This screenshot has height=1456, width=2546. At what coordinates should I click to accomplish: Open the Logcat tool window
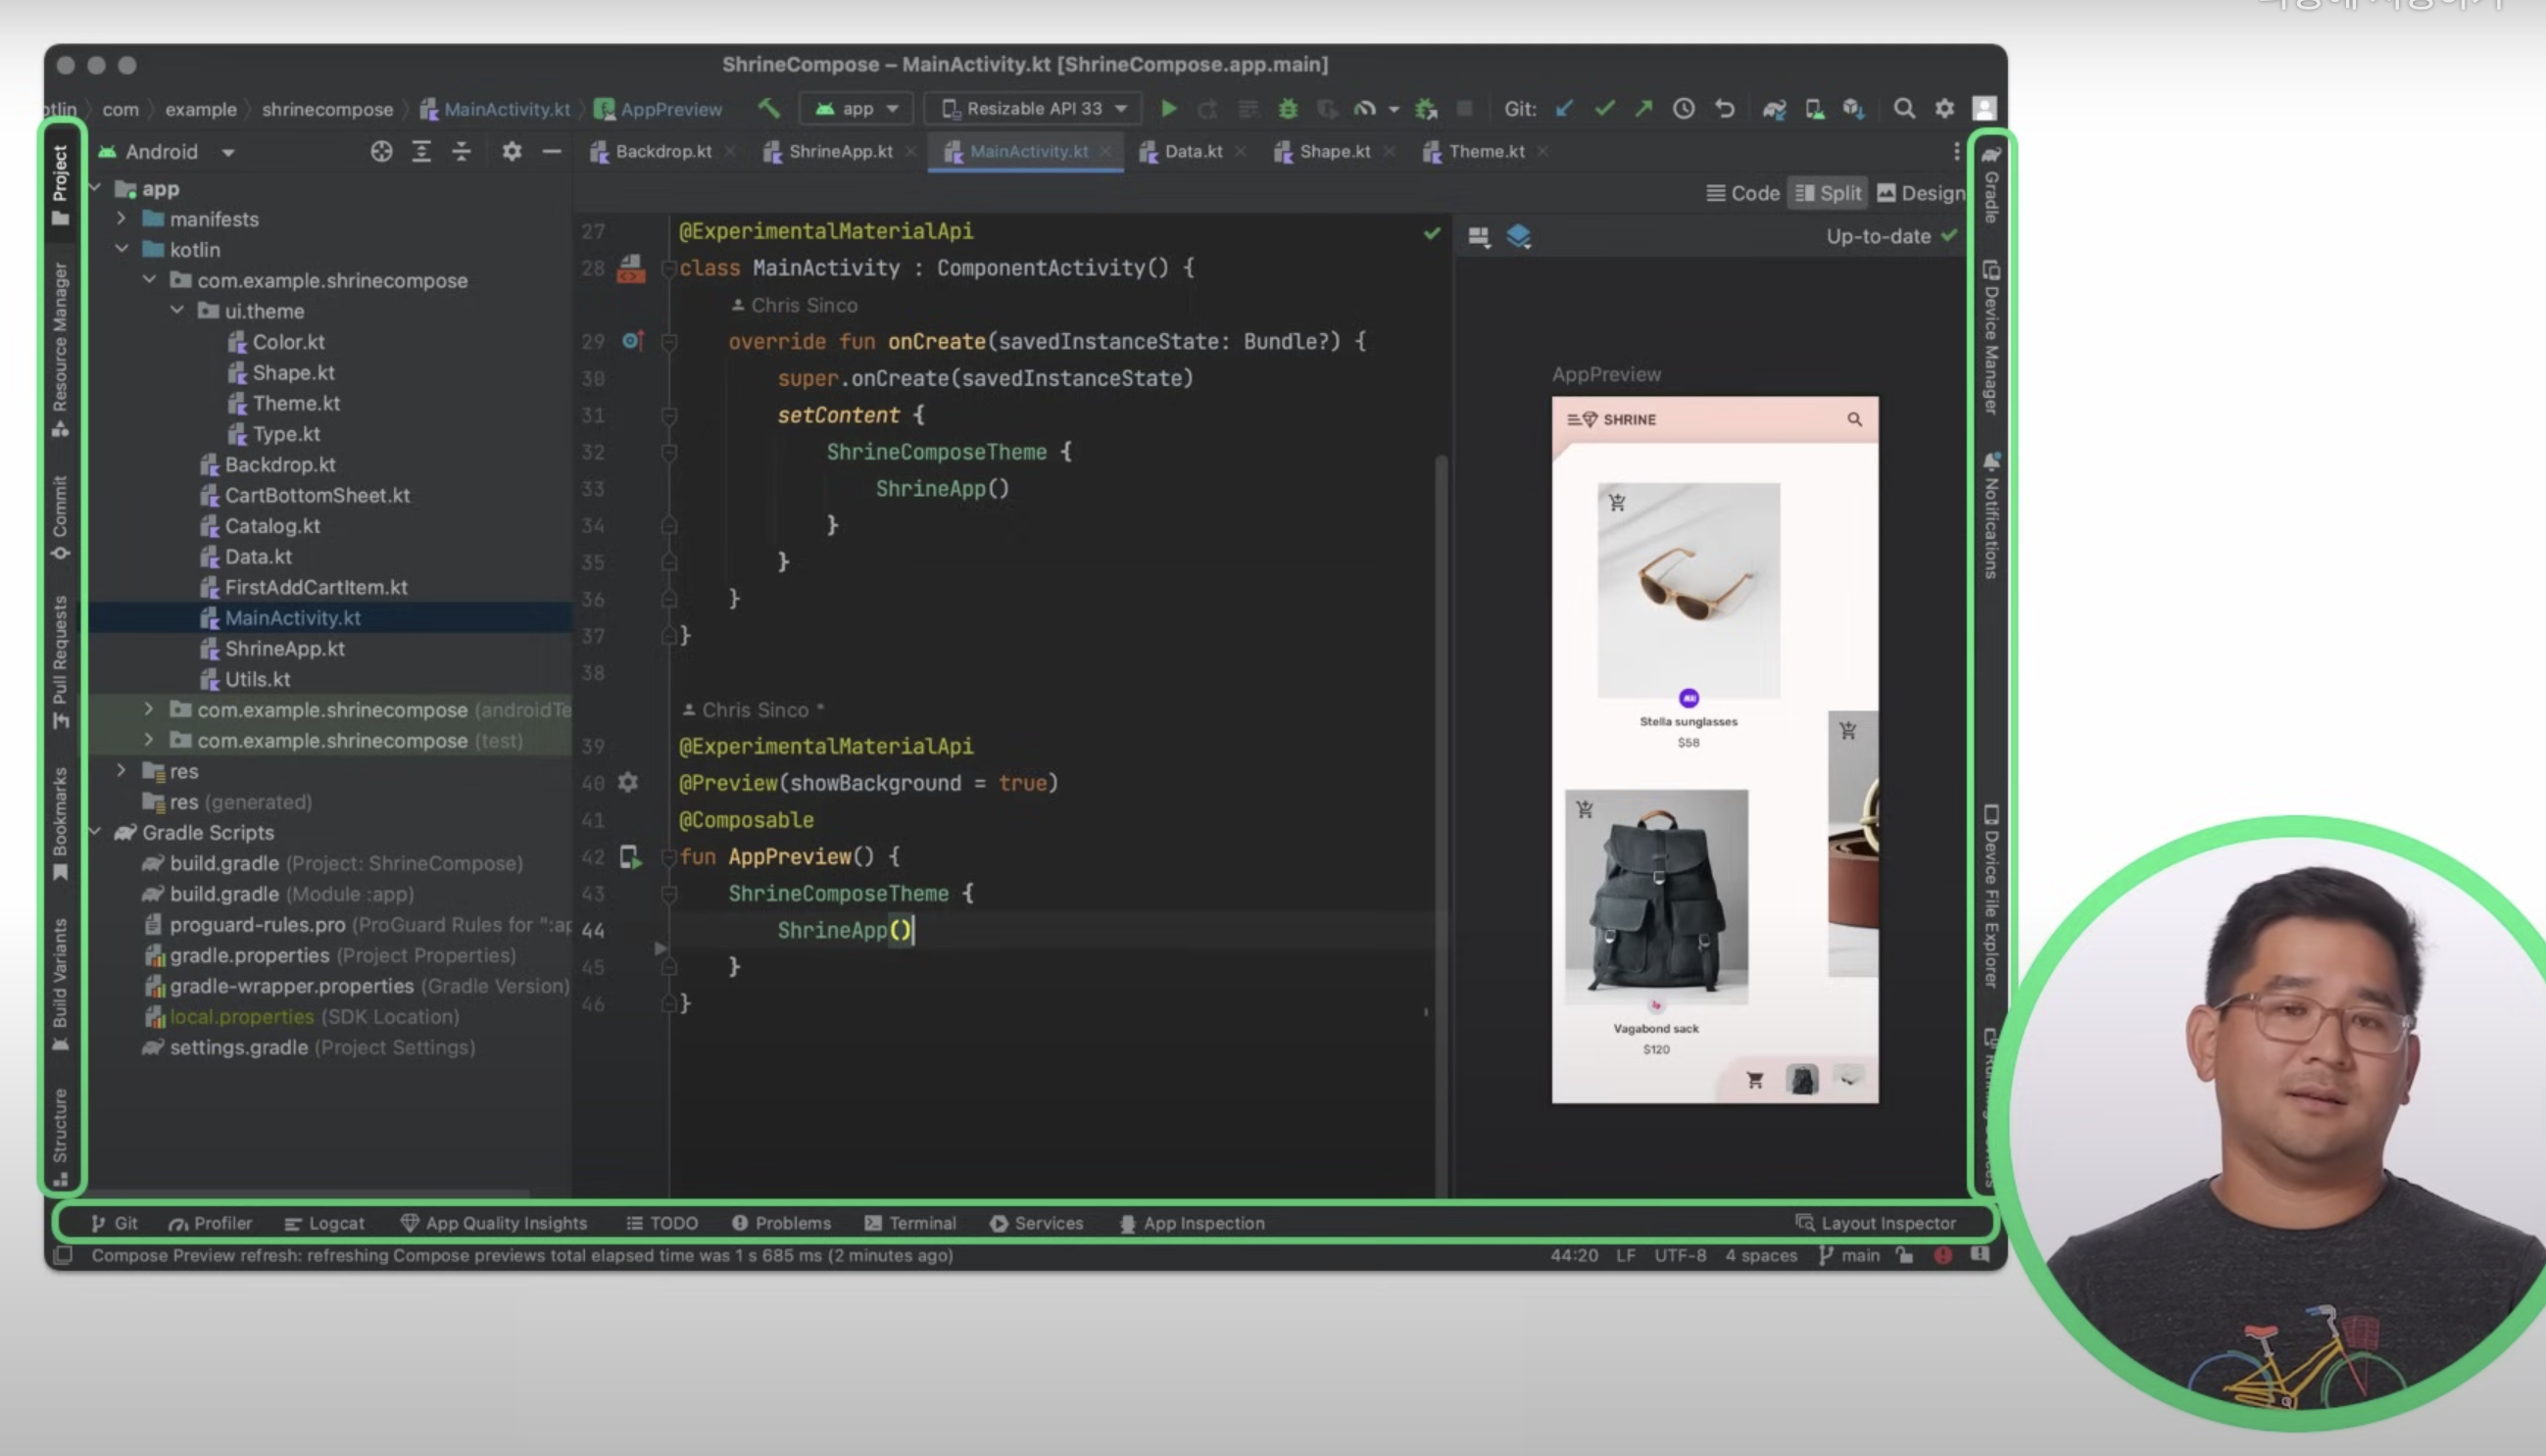coord(325,1223)
